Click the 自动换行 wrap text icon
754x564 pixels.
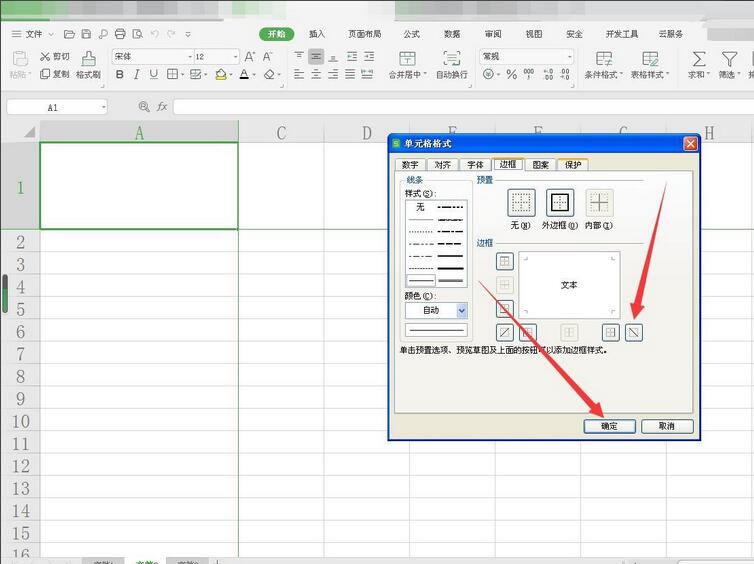click(x=452, y=59)
